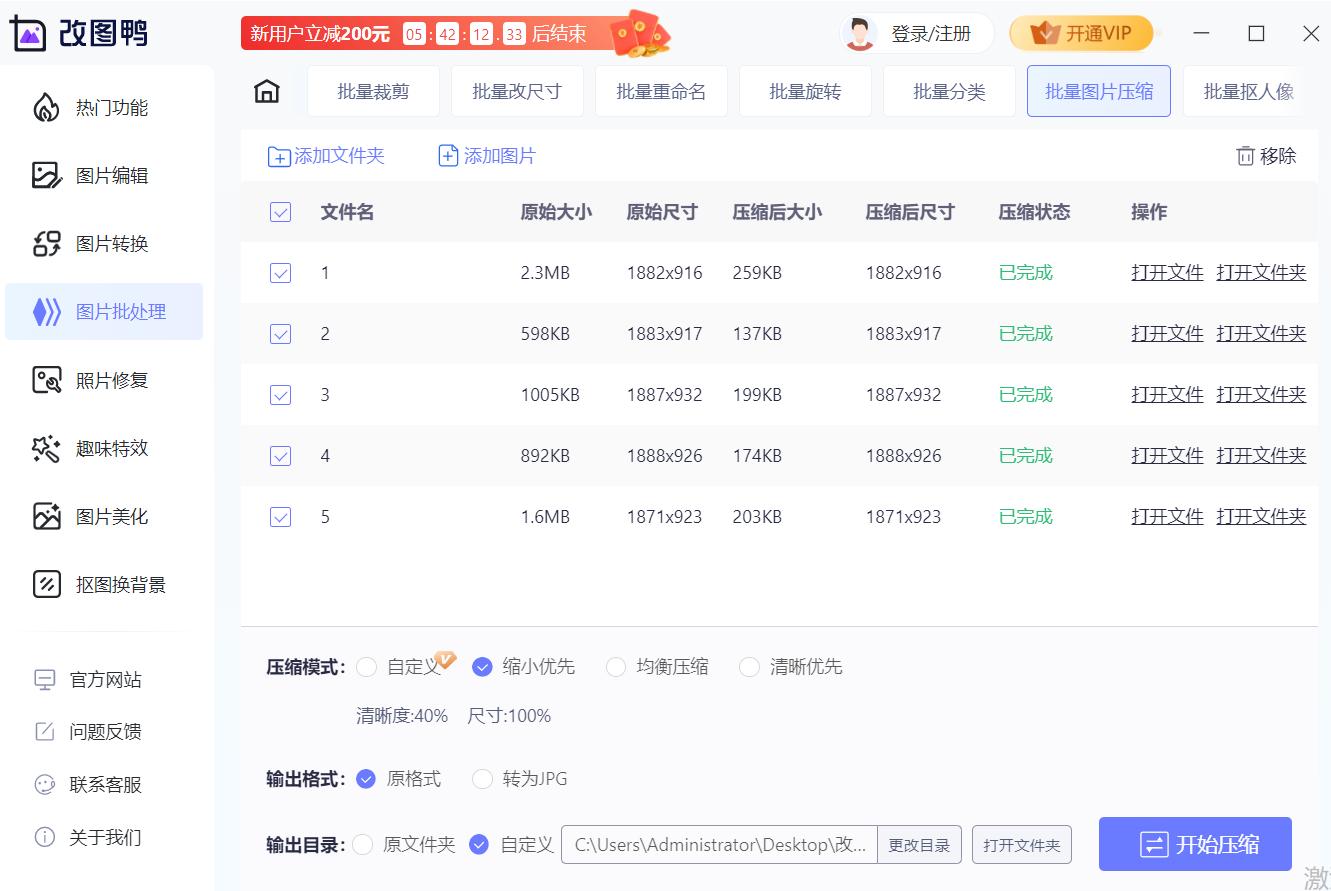
Task: Open 打开文件夹 link for file 5
Action: (x=1261, y=516)
